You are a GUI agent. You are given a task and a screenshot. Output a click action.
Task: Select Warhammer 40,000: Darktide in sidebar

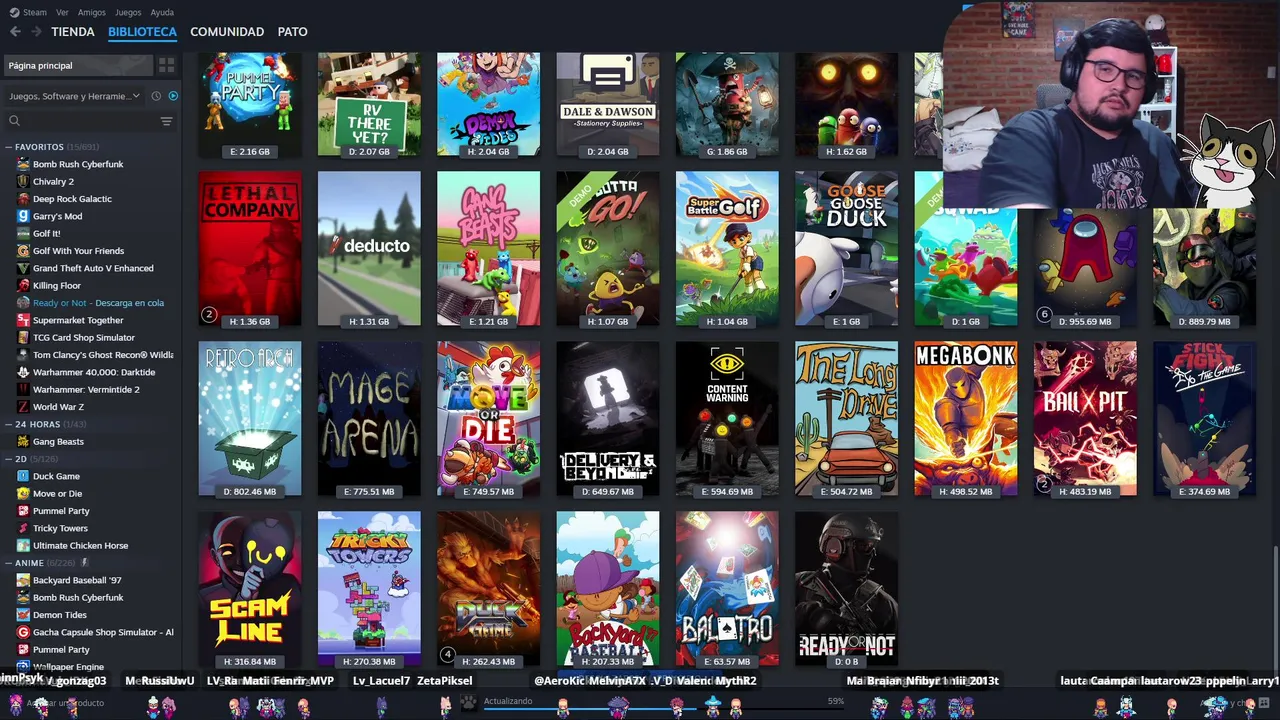(x=94, y=372)
